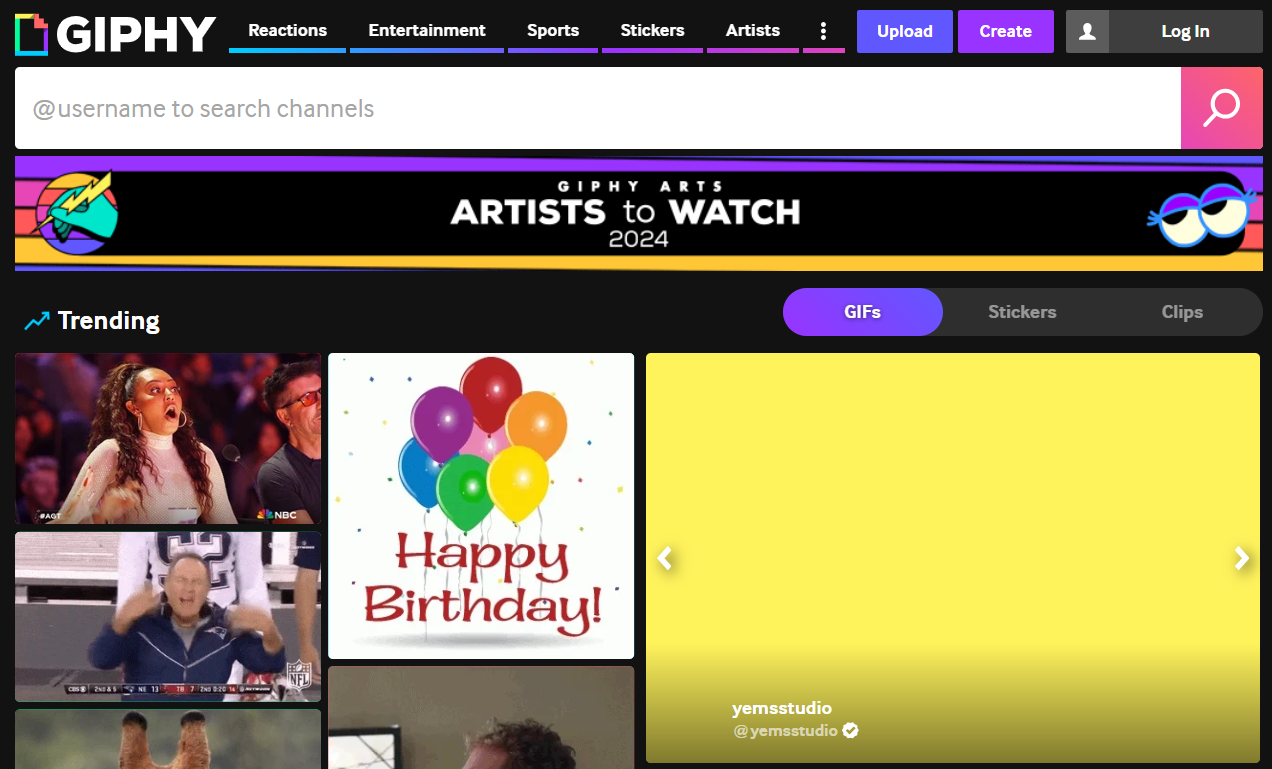Go to previous slide with left arrow
Viewport: 1272px width, 769px height.
(x=665, y=558)
